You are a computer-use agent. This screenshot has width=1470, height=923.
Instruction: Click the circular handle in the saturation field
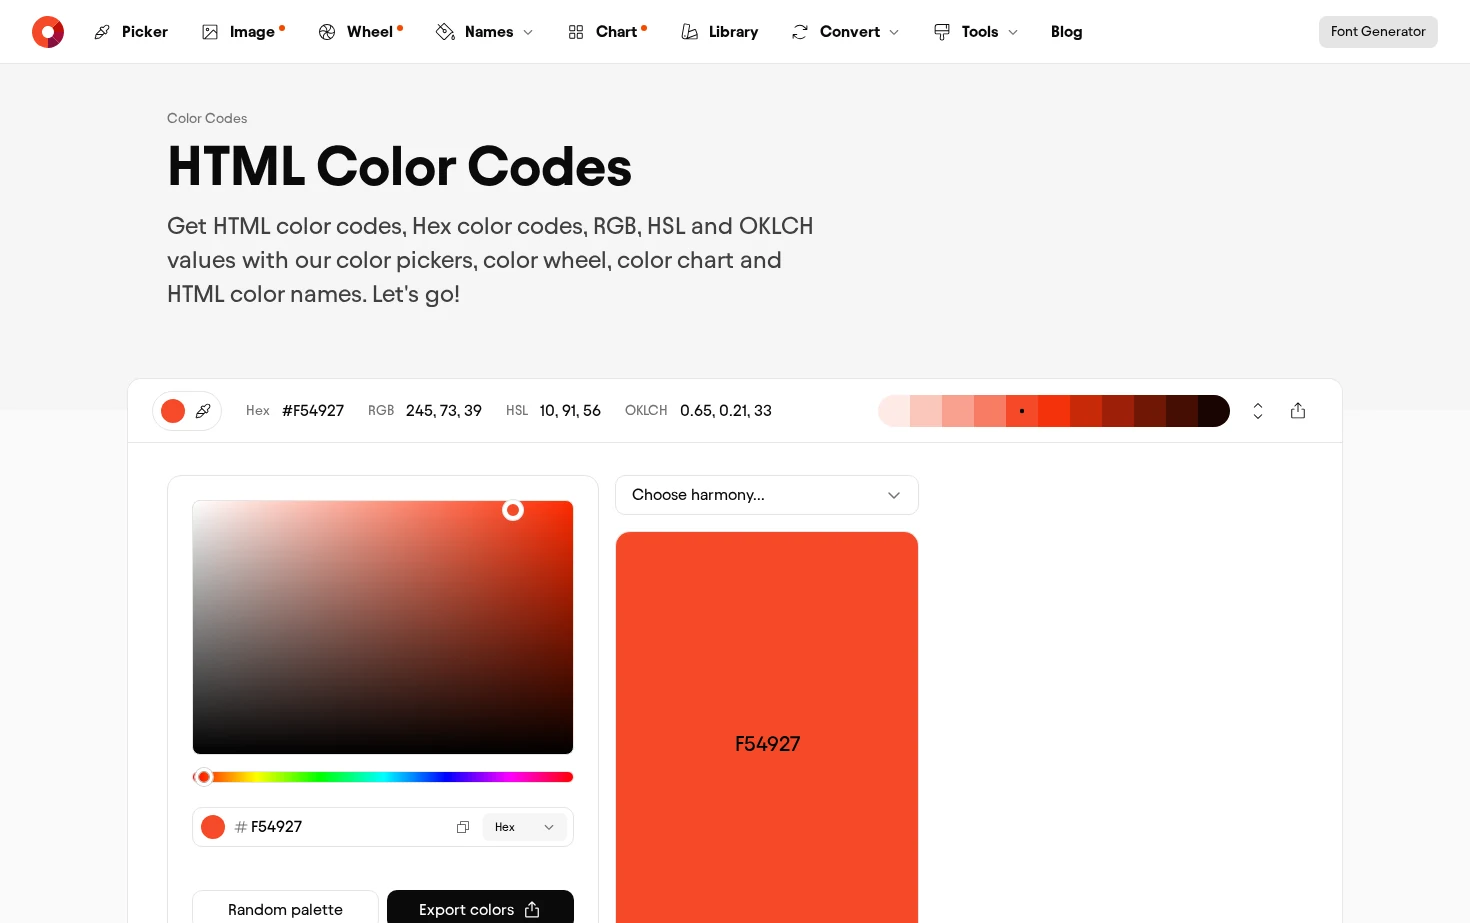(513, 510)
